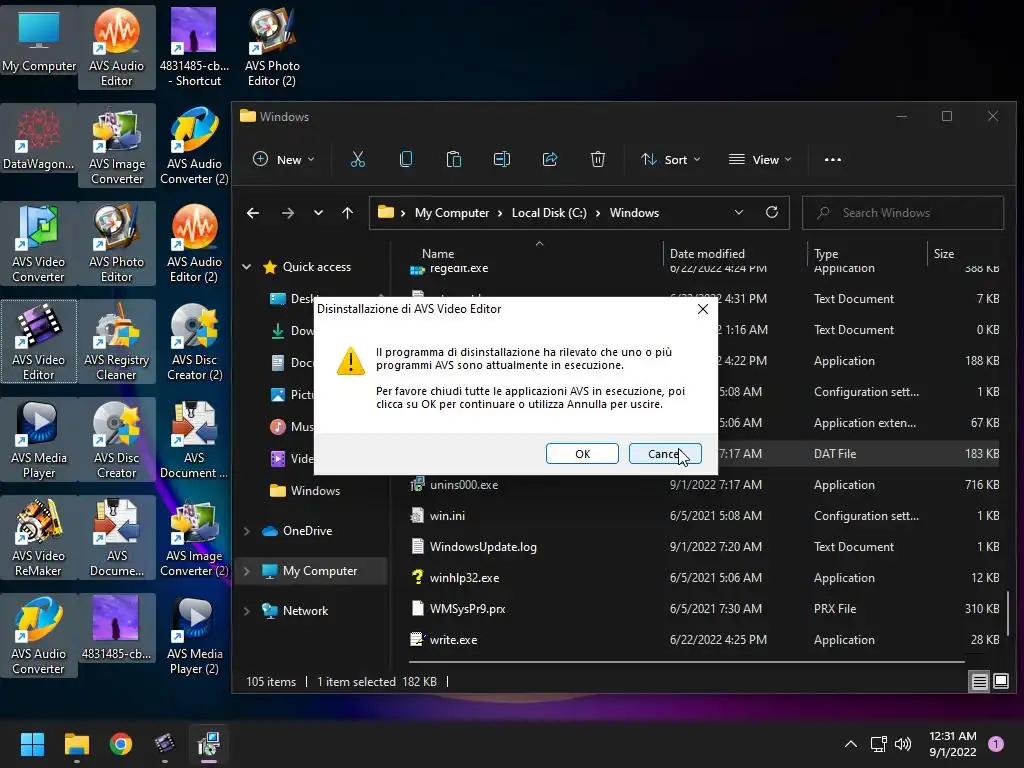Select My Computer desktop icon
This screenshot has height=768, width=1024.
point(39,41)
